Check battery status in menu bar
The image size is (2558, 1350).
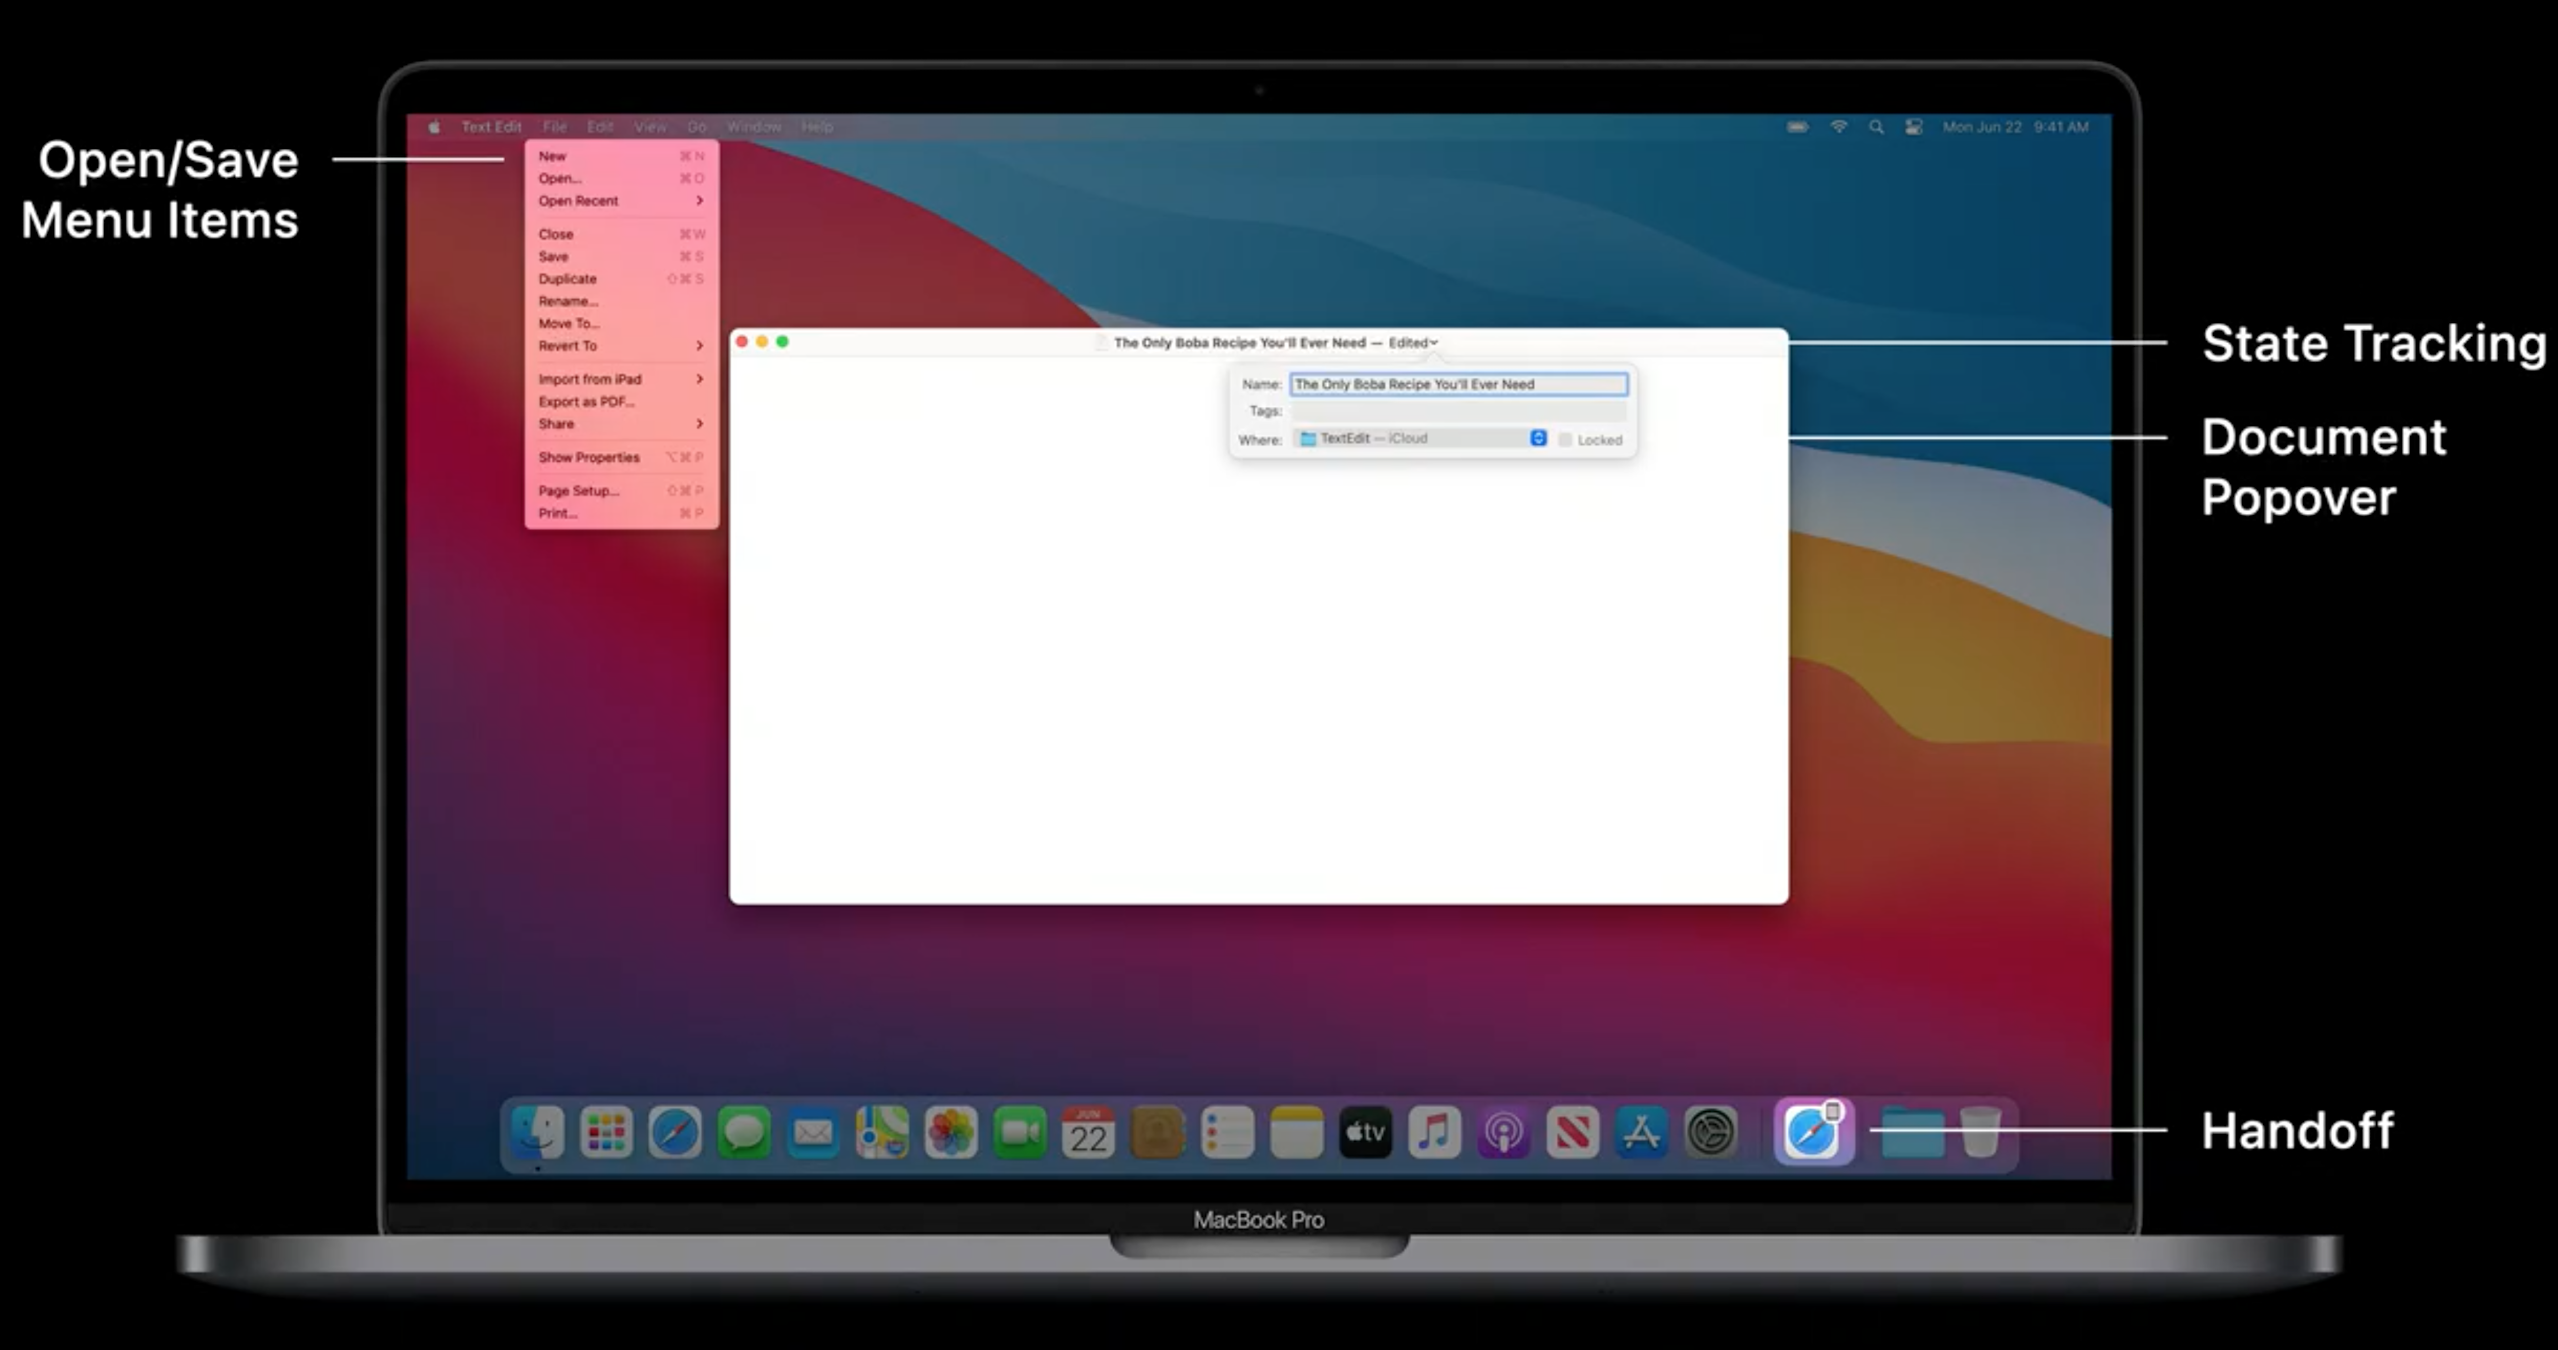[1797, 127]
